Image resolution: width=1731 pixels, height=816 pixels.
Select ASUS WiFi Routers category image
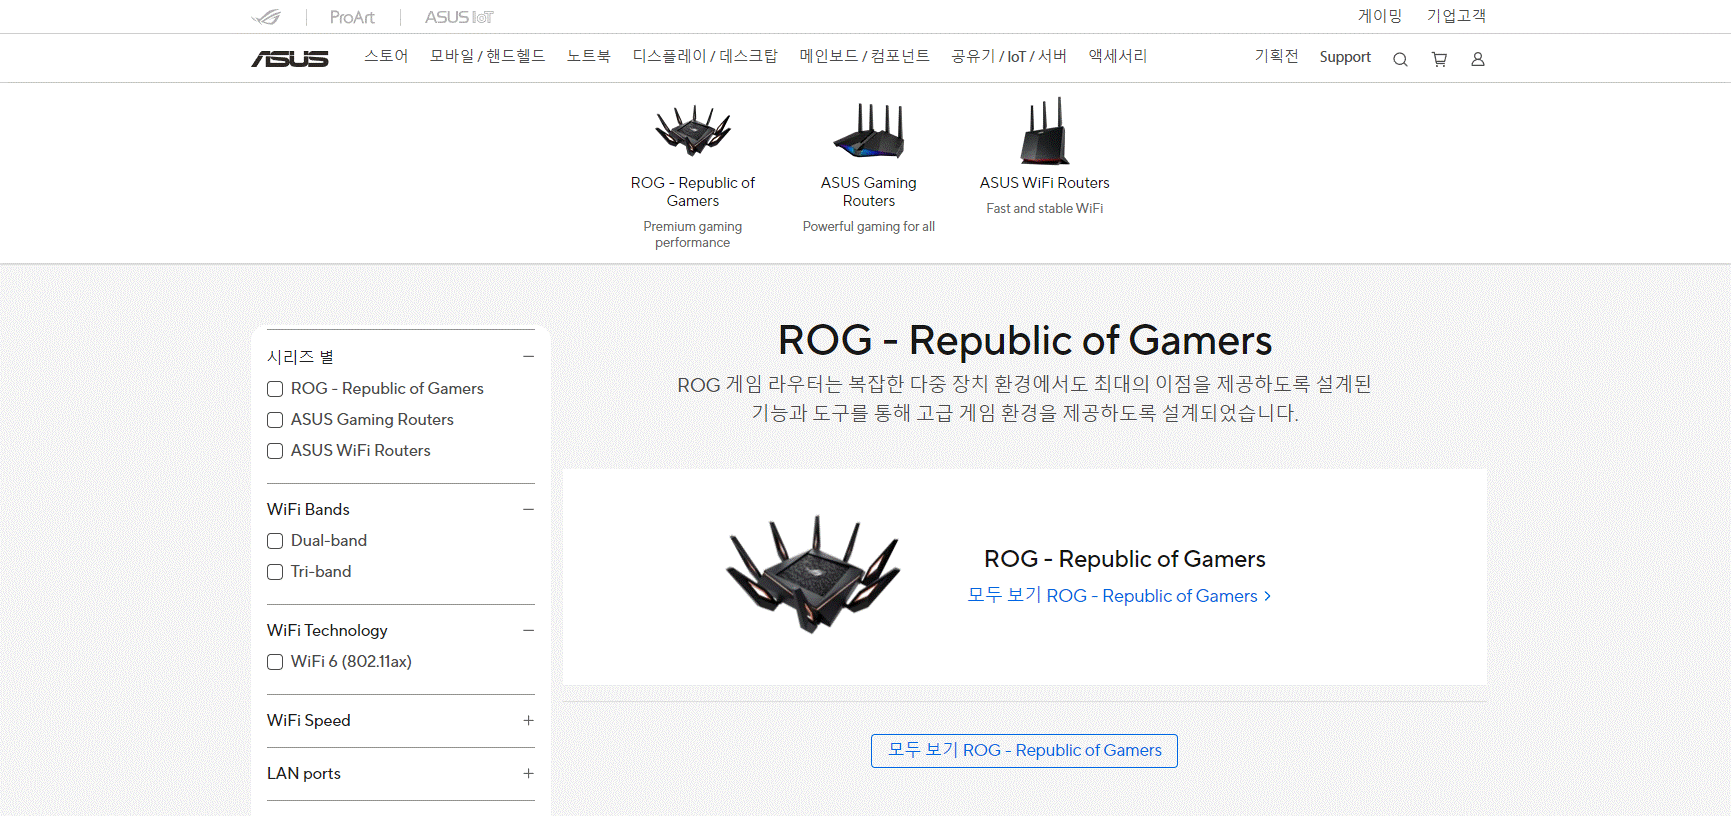tap(1045, 131)
